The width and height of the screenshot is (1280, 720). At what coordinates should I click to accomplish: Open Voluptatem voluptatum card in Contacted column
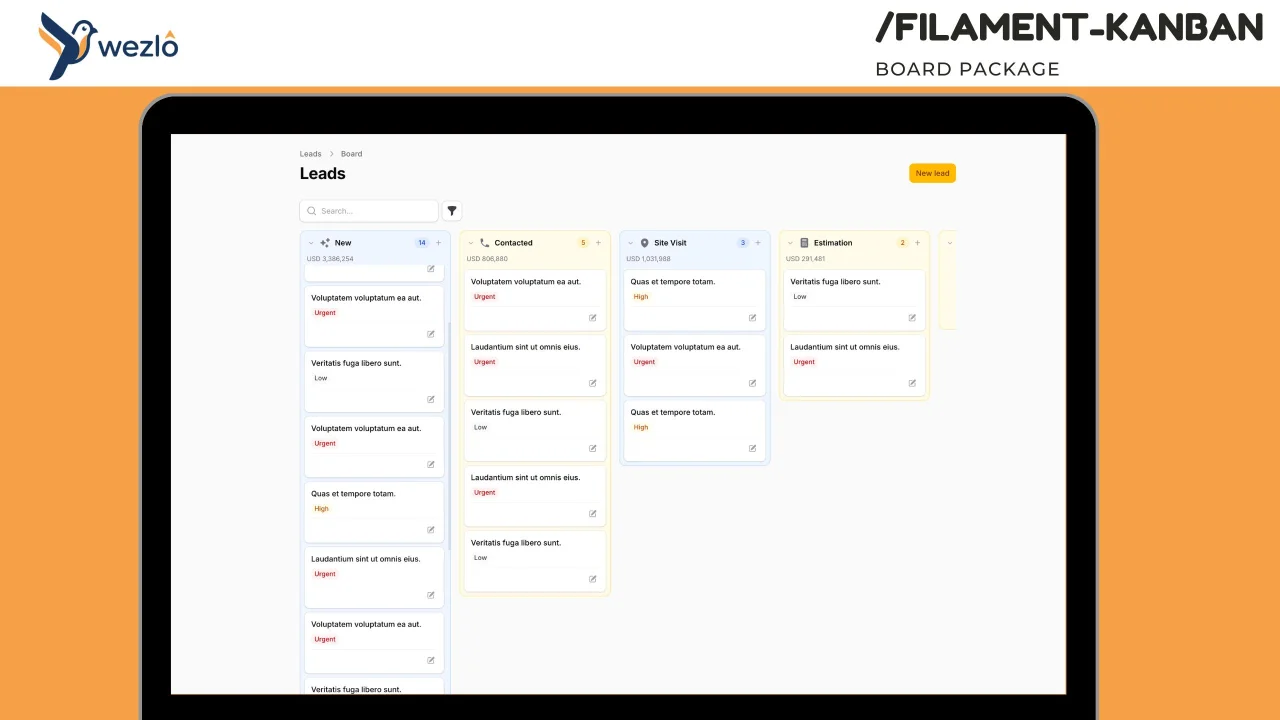pyautogui.click(x=535, y=300)
